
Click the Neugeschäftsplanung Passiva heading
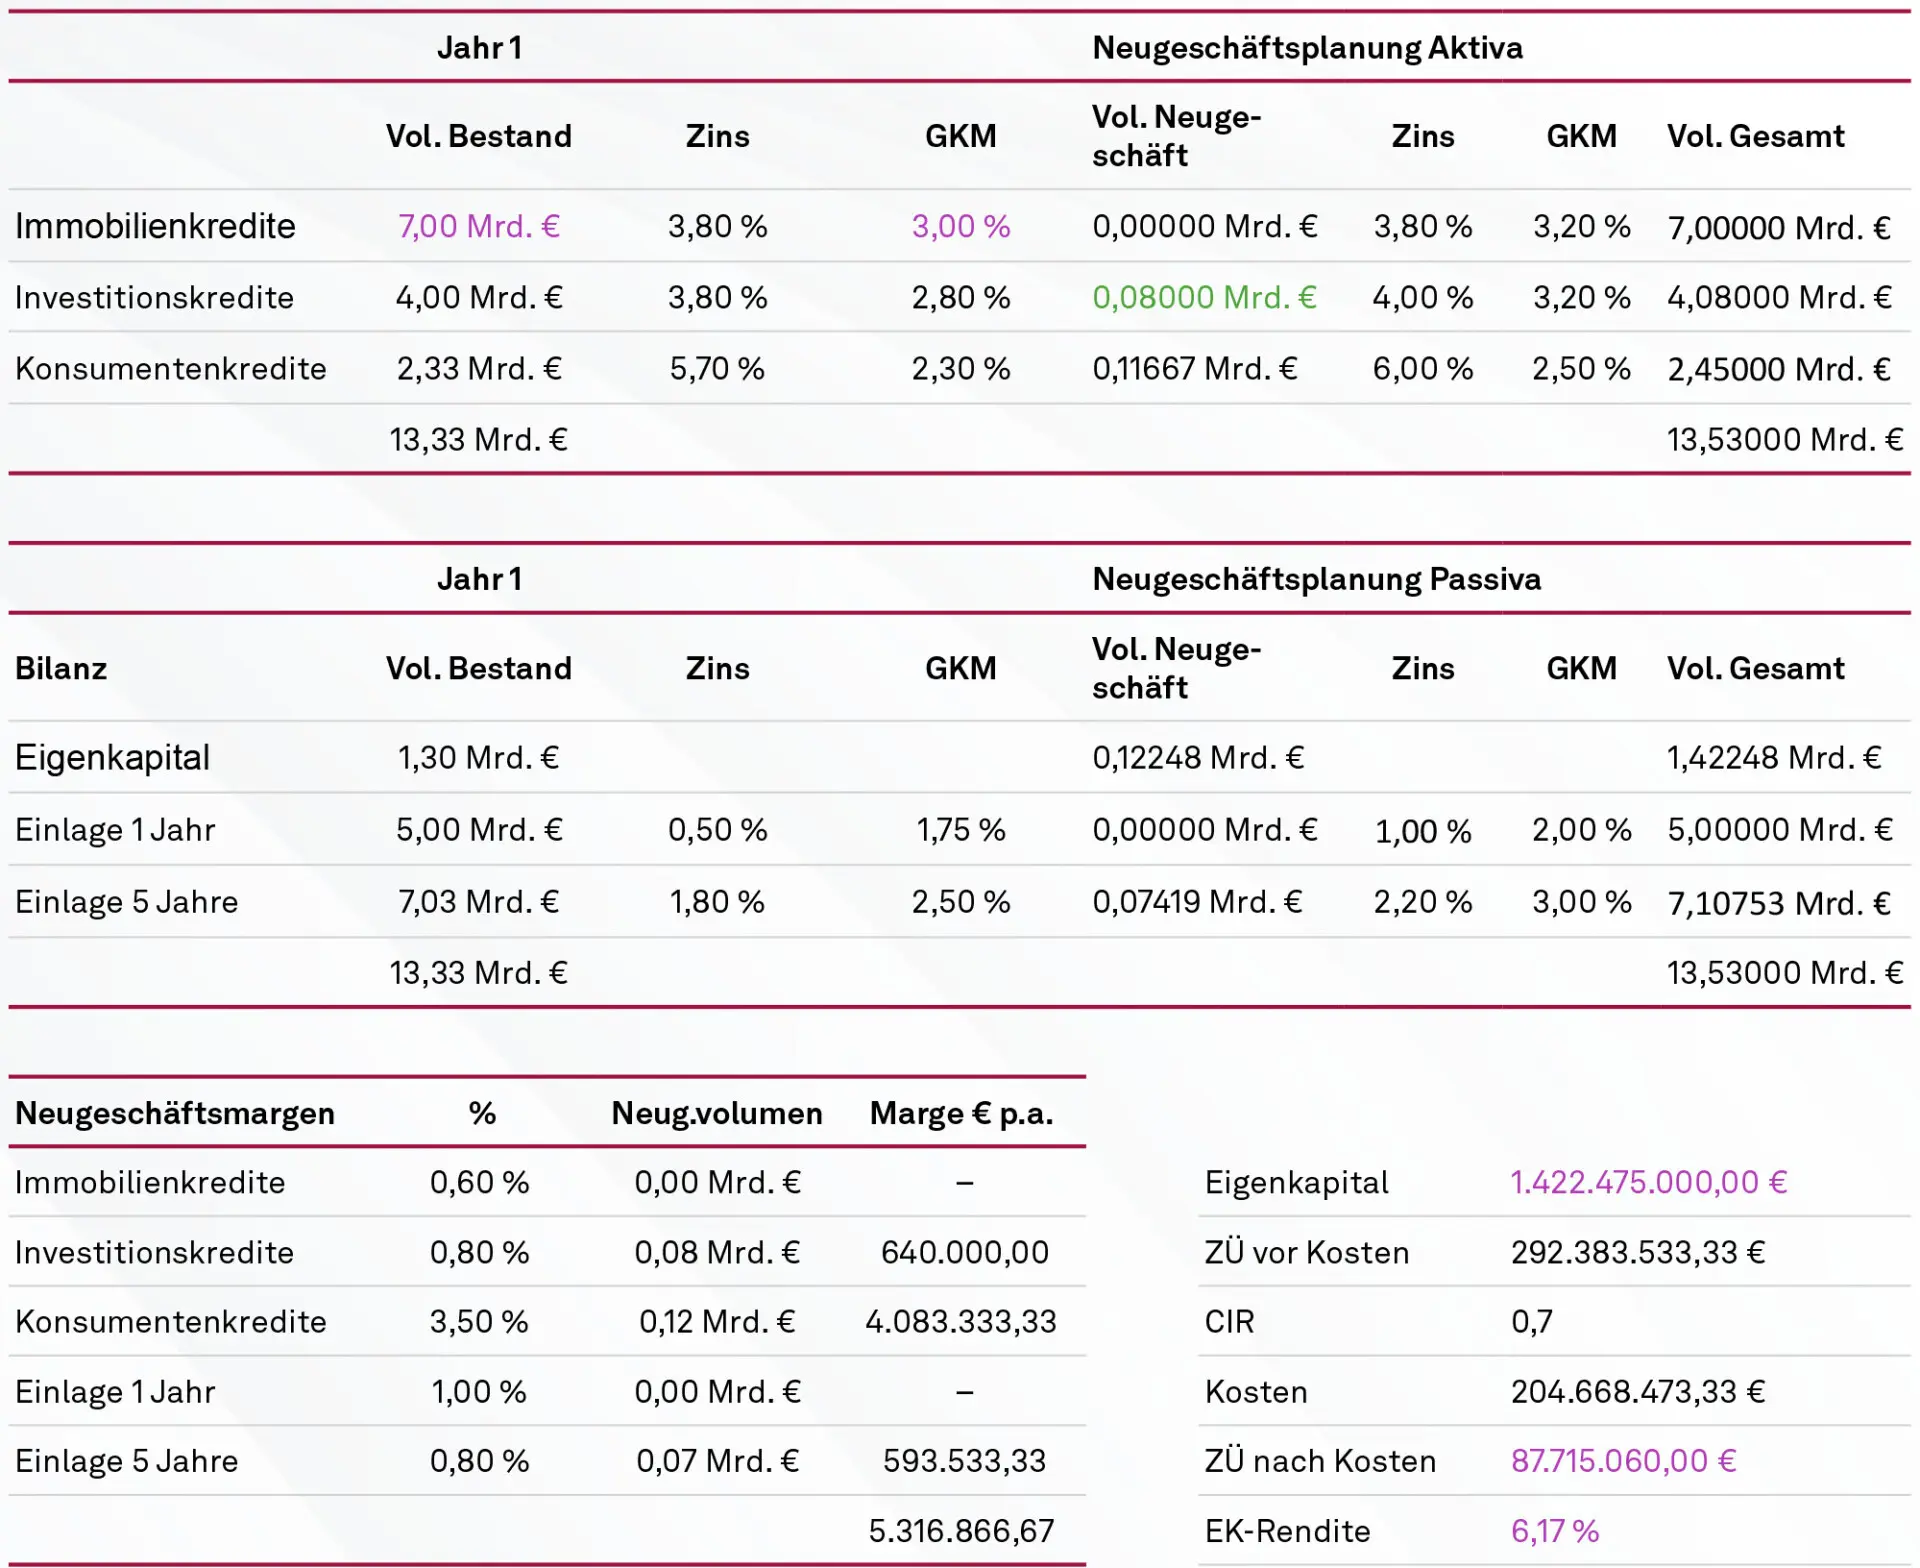(1316, 579)
